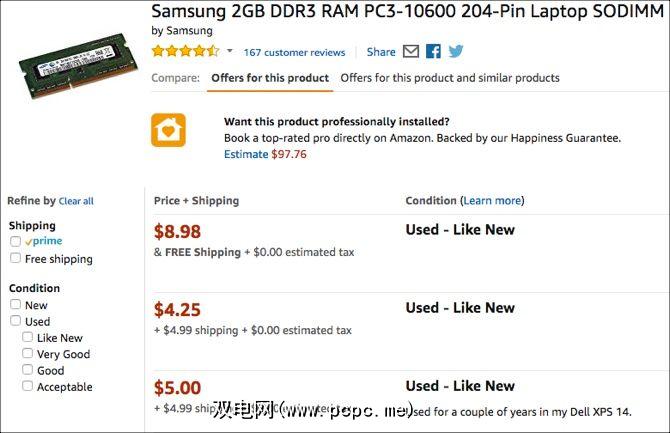Viewport: 670px width, 433px height.
Task: Switch to Offers for this product tab
Action: coord(270,78)
